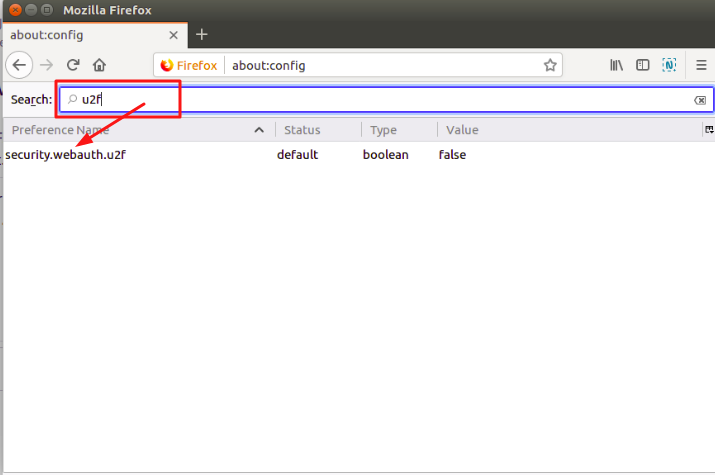715x475 pixels.
Task: Open the column picker icon
Action: click(709, 130)
